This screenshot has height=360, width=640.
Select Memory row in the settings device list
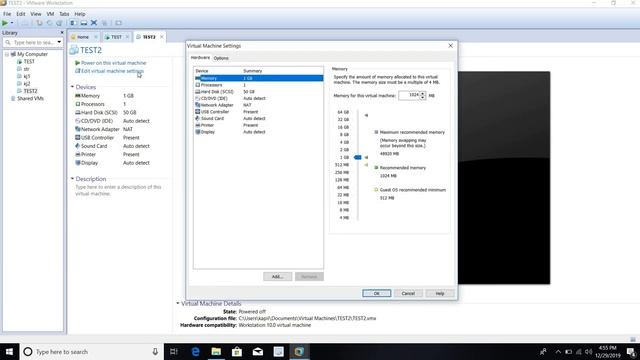(259, 78)
